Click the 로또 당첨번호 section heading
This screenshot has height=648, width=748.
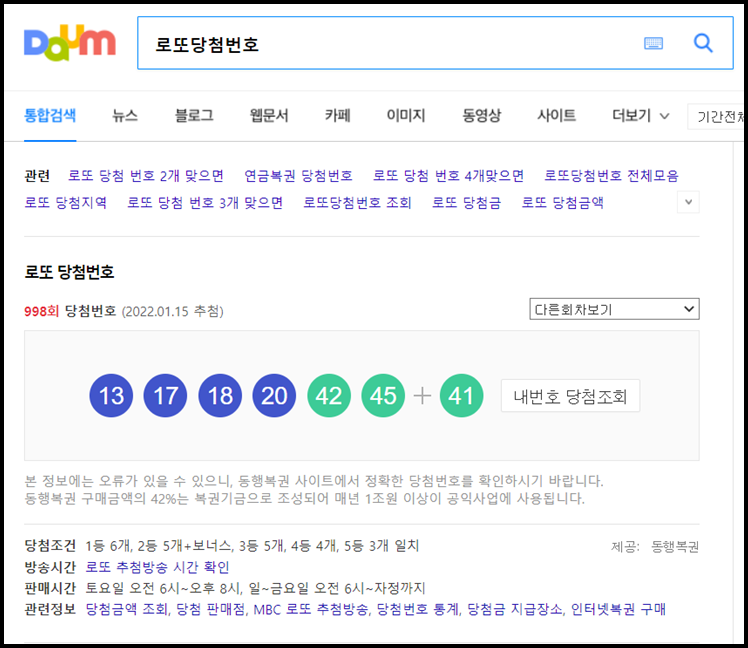[x=69, y=272]
